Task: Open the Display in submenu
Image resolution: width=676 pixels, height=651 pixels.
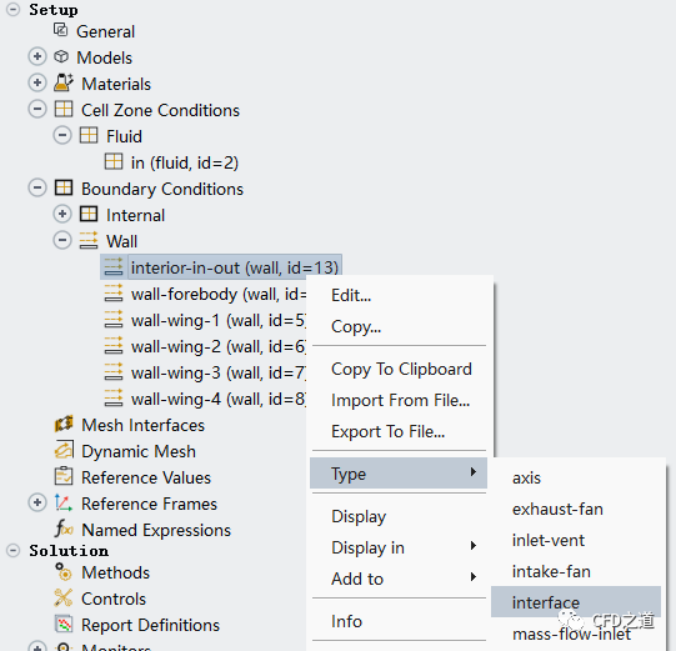Action: click(368, 547)
